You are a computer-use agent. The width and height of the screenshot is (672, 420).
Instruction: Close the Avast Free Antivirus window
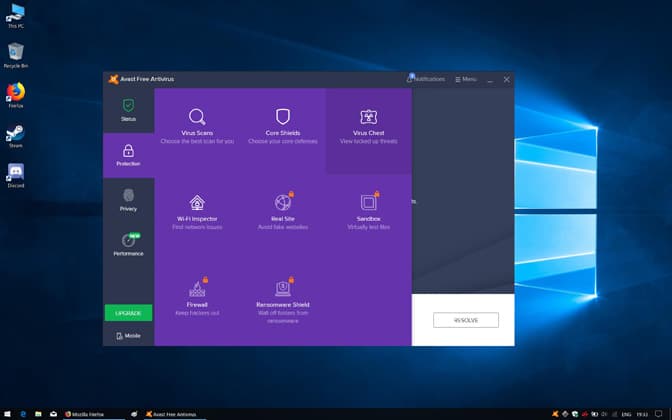click(x=507, y=79)
